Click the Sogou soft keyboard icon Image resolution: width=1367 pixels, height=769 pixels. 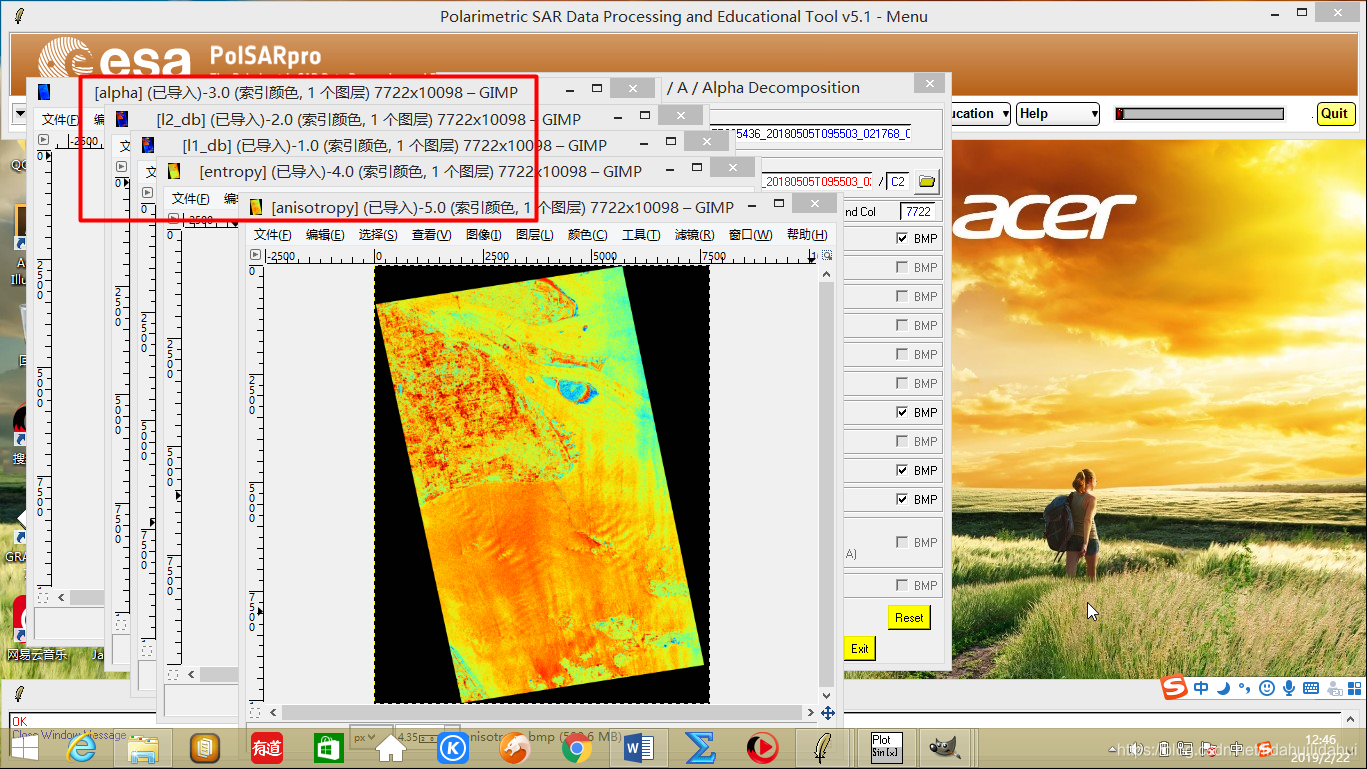pyautogui.click(x=1311, y=688)
